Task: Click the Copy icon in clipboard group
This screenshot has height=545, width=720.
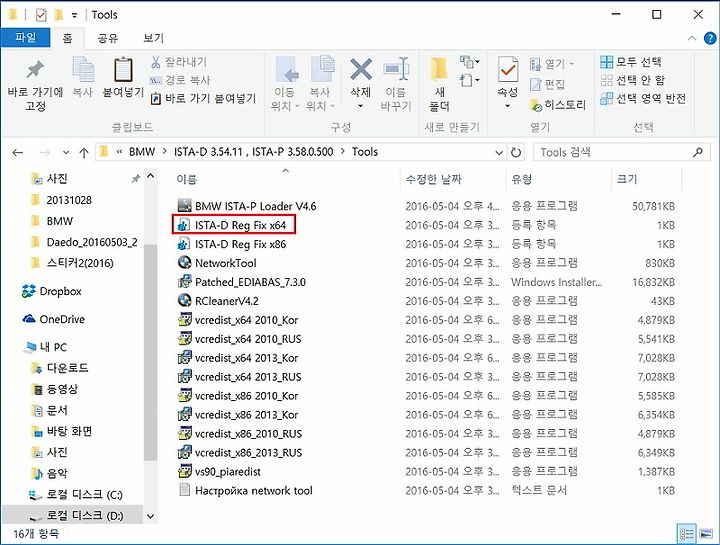Action: point(83,69)
